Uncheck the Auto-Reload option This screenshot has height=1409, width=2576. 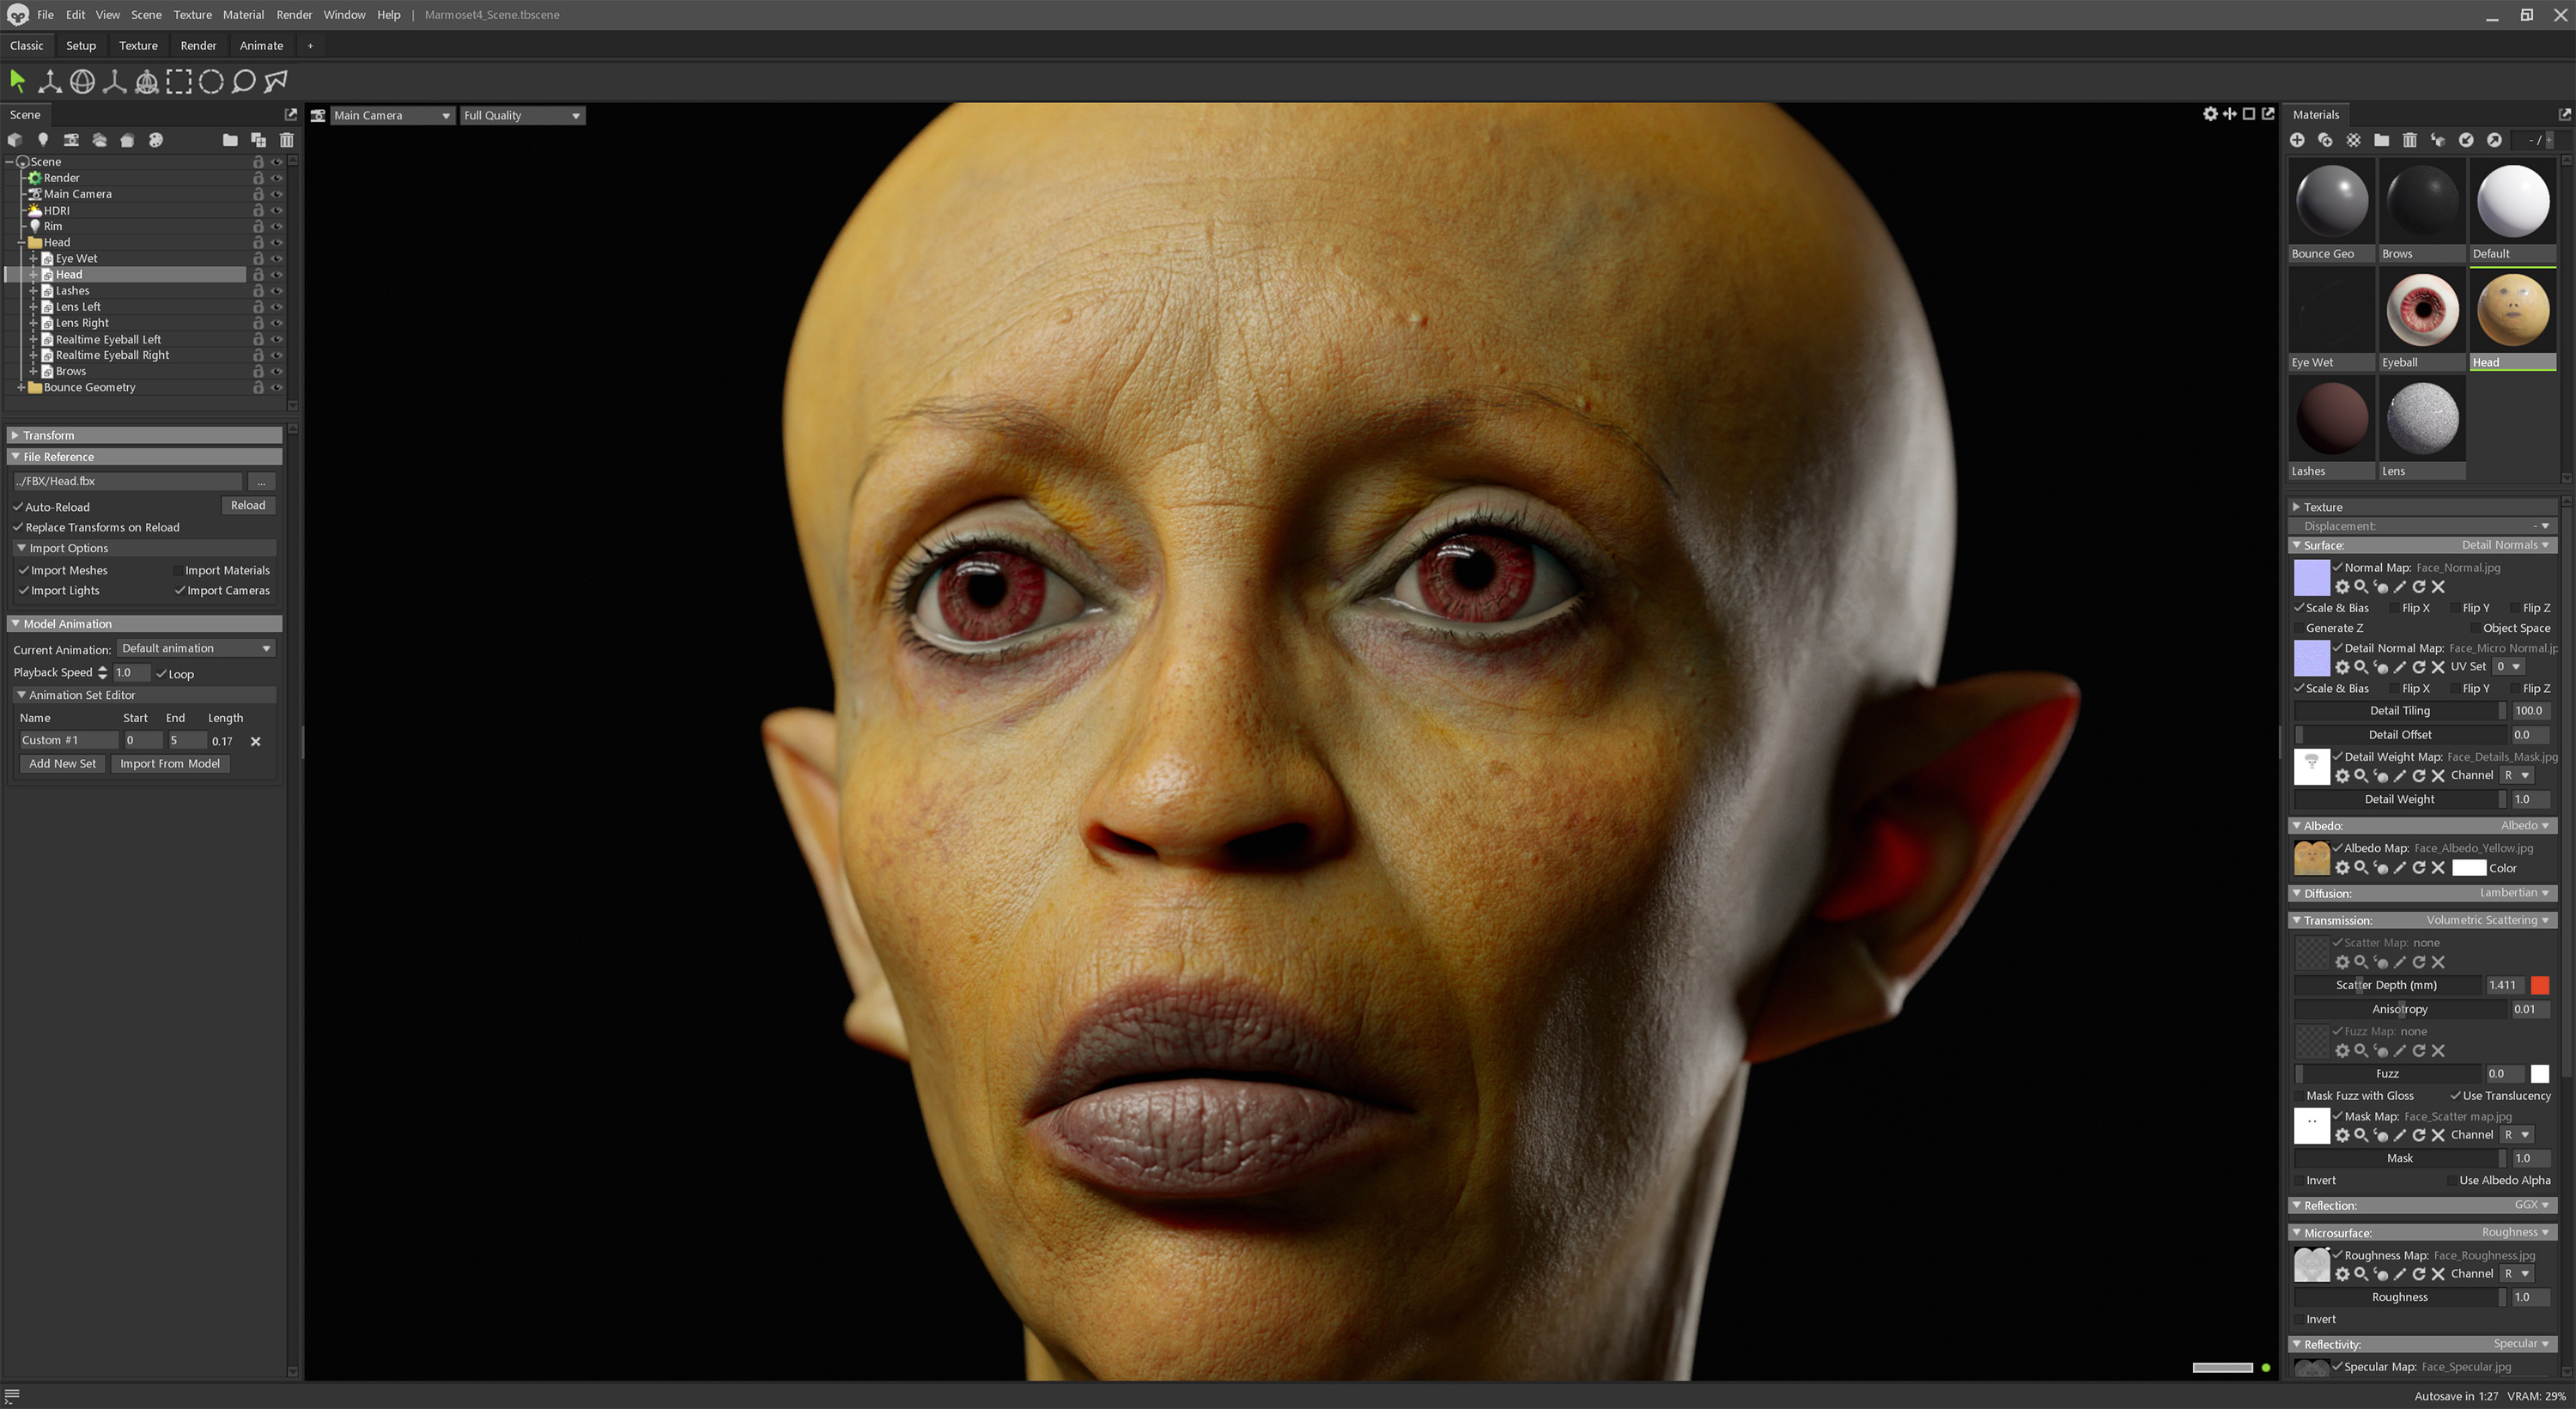point(18,507)
